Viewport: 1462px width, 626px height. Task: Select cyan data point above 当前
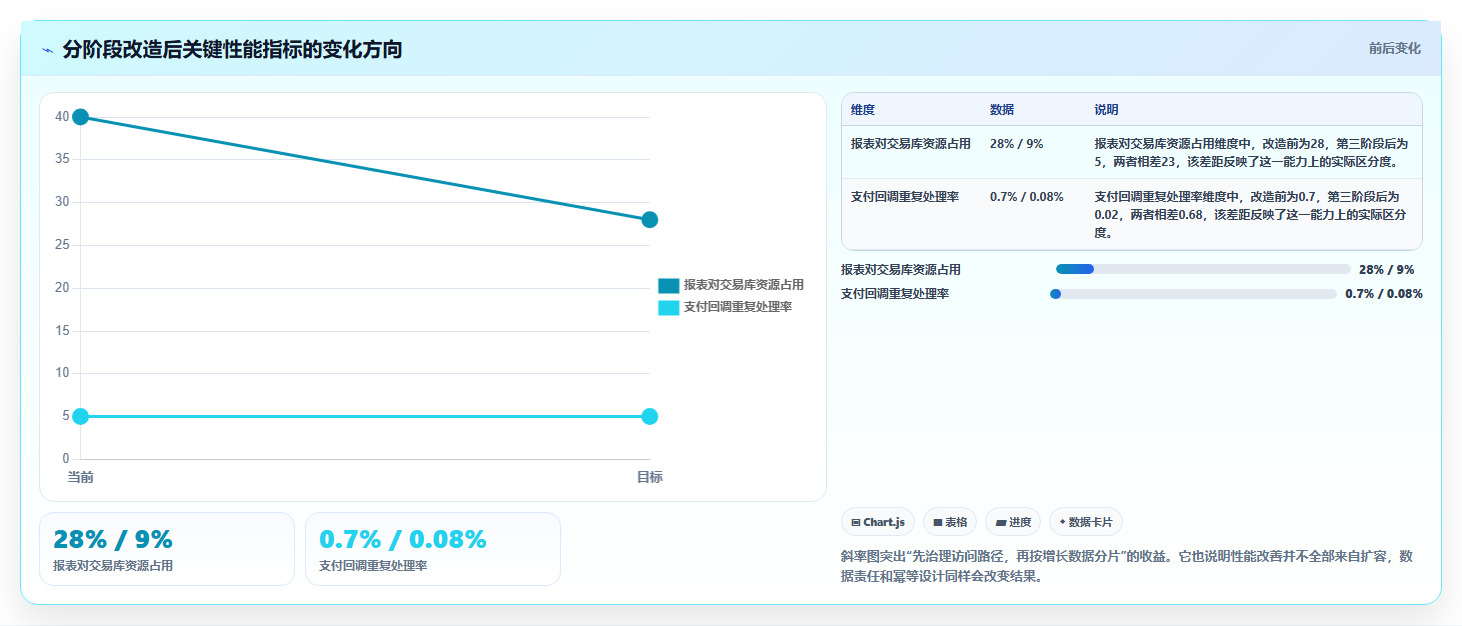click(x=81, y=416)
